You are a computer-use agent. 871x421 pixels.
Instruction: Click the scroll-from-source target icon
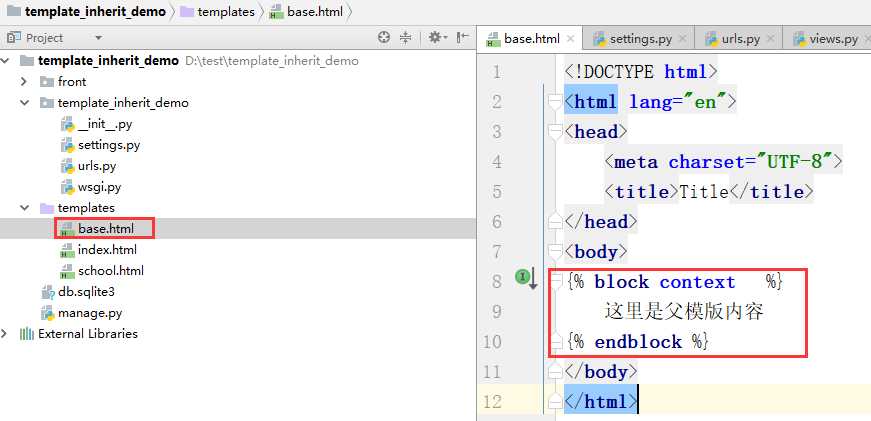click(x=384, y=38)
